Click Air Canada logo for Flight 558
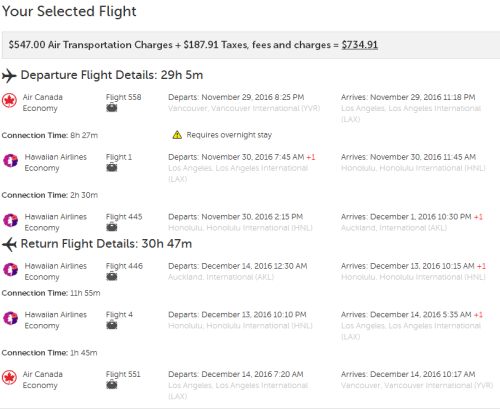Viewport: 500px width, 409px height. pyautogui.click(x=9, y=100)
